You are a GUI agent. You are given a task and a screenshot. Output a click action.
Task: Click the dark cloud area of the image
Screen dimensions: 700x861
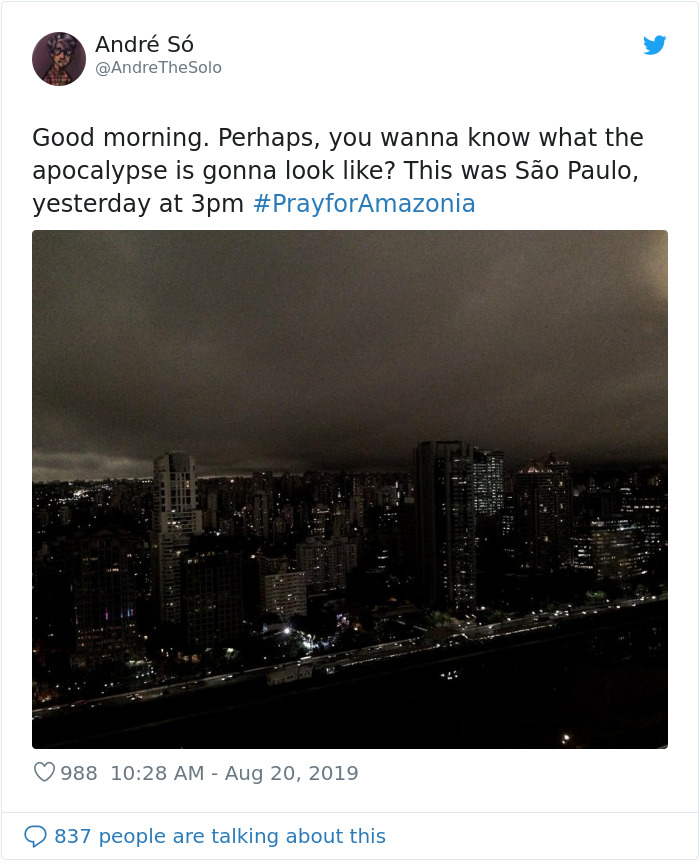350,320
